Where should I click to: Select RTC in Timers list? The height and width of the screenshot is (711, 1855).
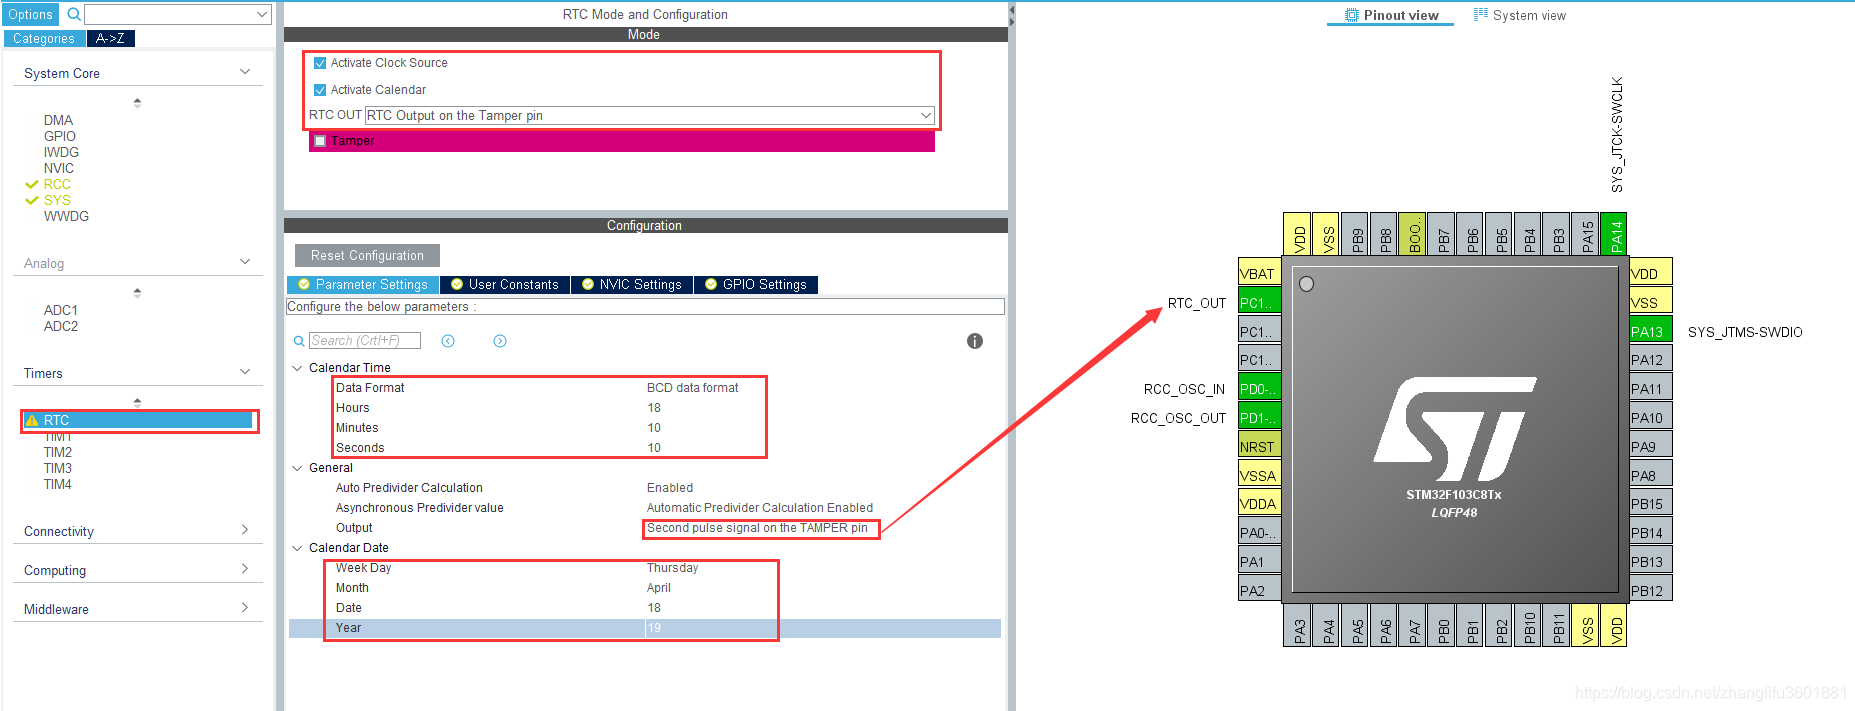(x=139, y=420)
